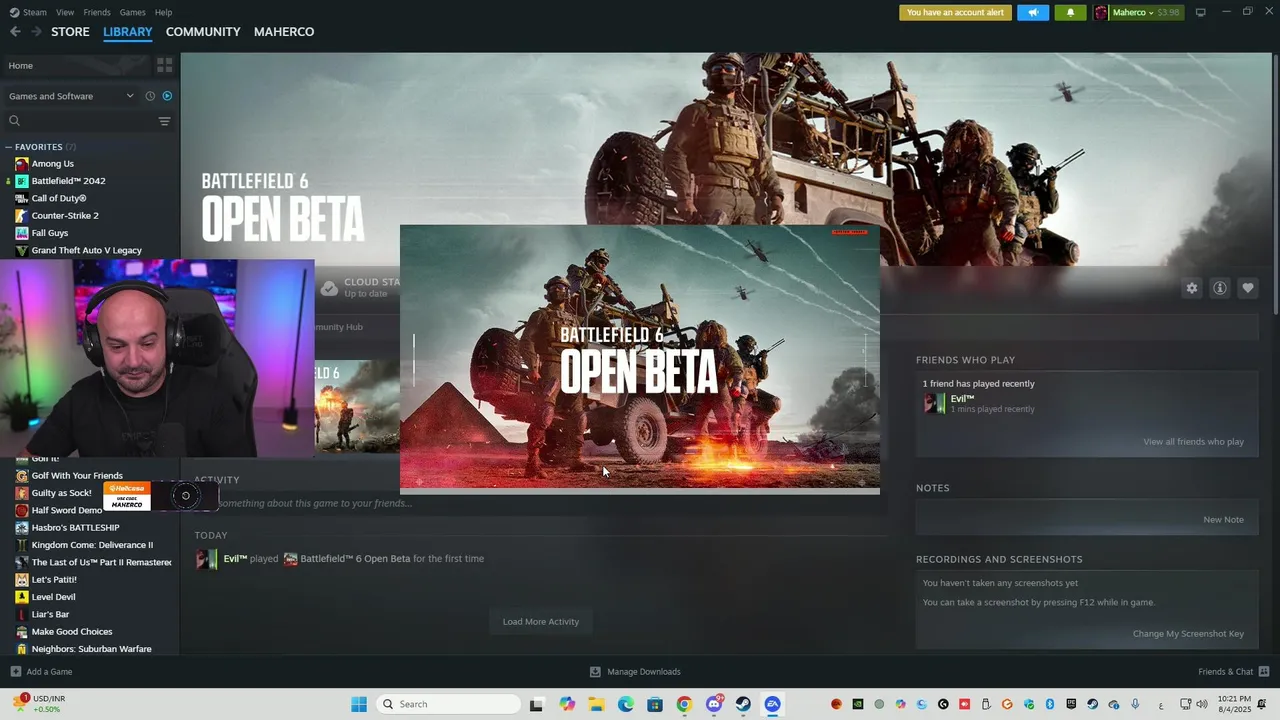The width and height of the screenshot is (1280, 720).
Task: Open the Maherco account dropdown
Action: pyautogui.click(x=1133, y=13)
